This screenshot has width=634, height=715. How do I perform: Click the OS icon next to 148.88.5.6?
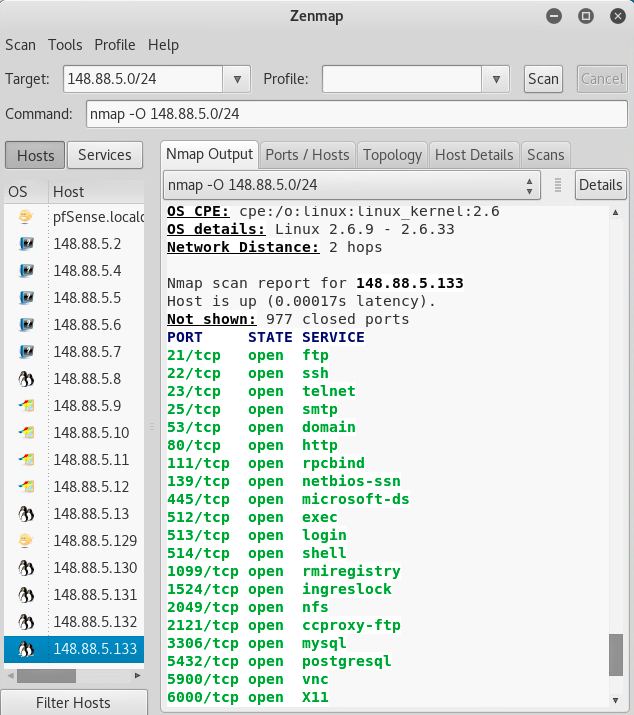[x=26, y=324]
